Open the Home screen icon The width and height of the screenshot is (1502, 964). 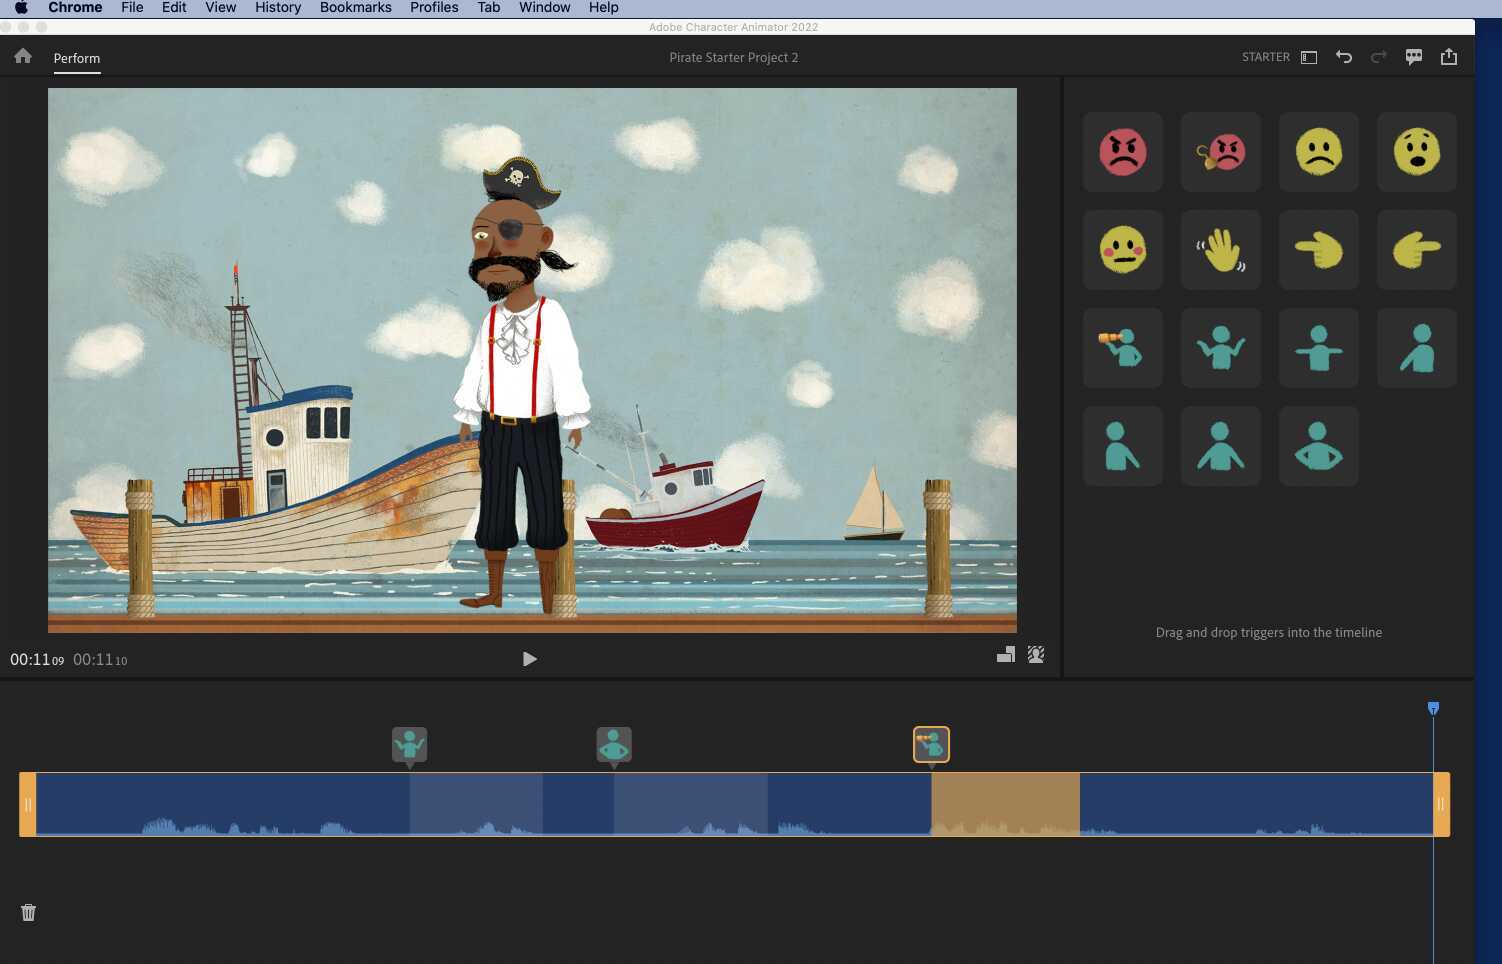point(23,57)
